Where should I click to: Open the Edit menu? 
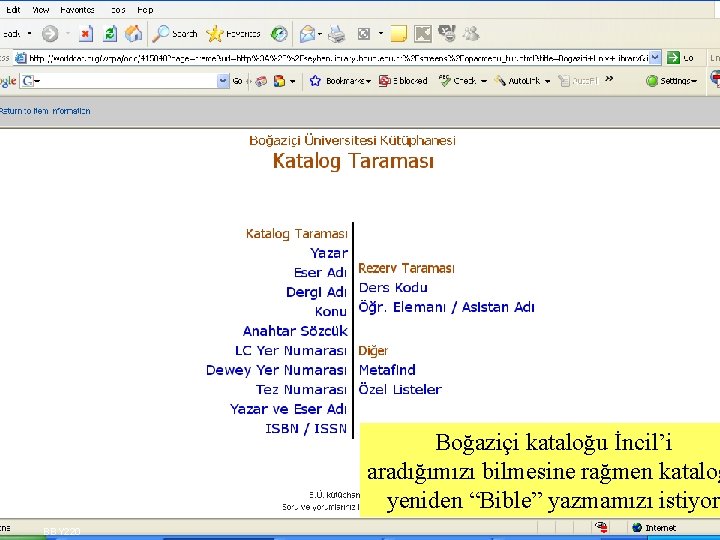(13, 10)
